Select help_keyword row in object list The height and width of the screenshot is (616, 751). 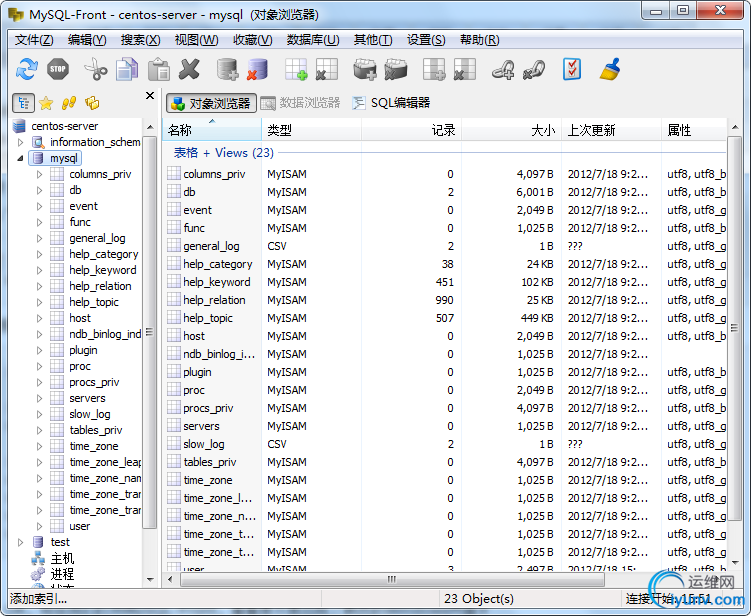445,282
